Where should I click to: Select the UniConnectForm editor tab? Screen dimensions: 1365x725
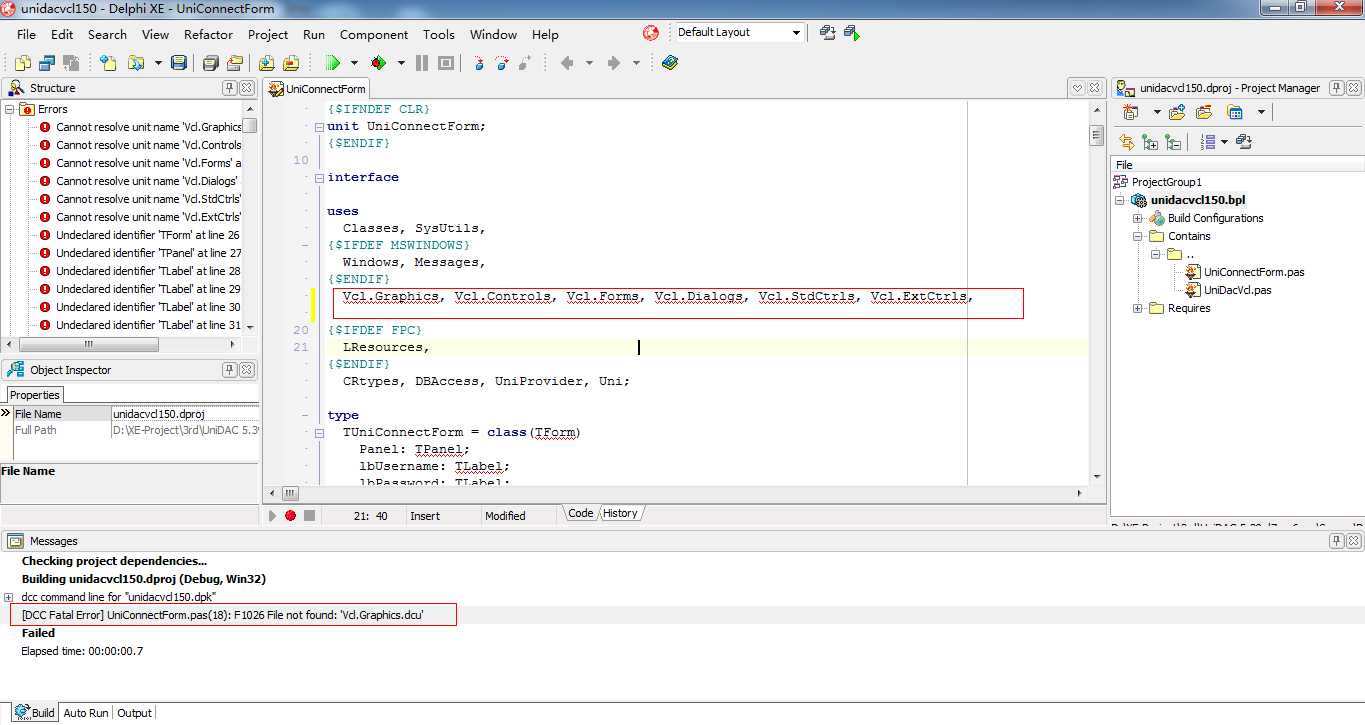317,89
